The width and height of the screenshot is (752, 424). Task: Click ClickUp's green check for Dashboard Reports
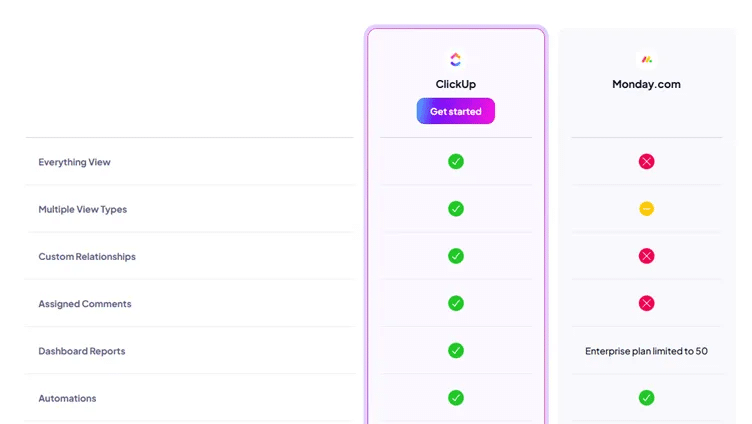point(456,351)
